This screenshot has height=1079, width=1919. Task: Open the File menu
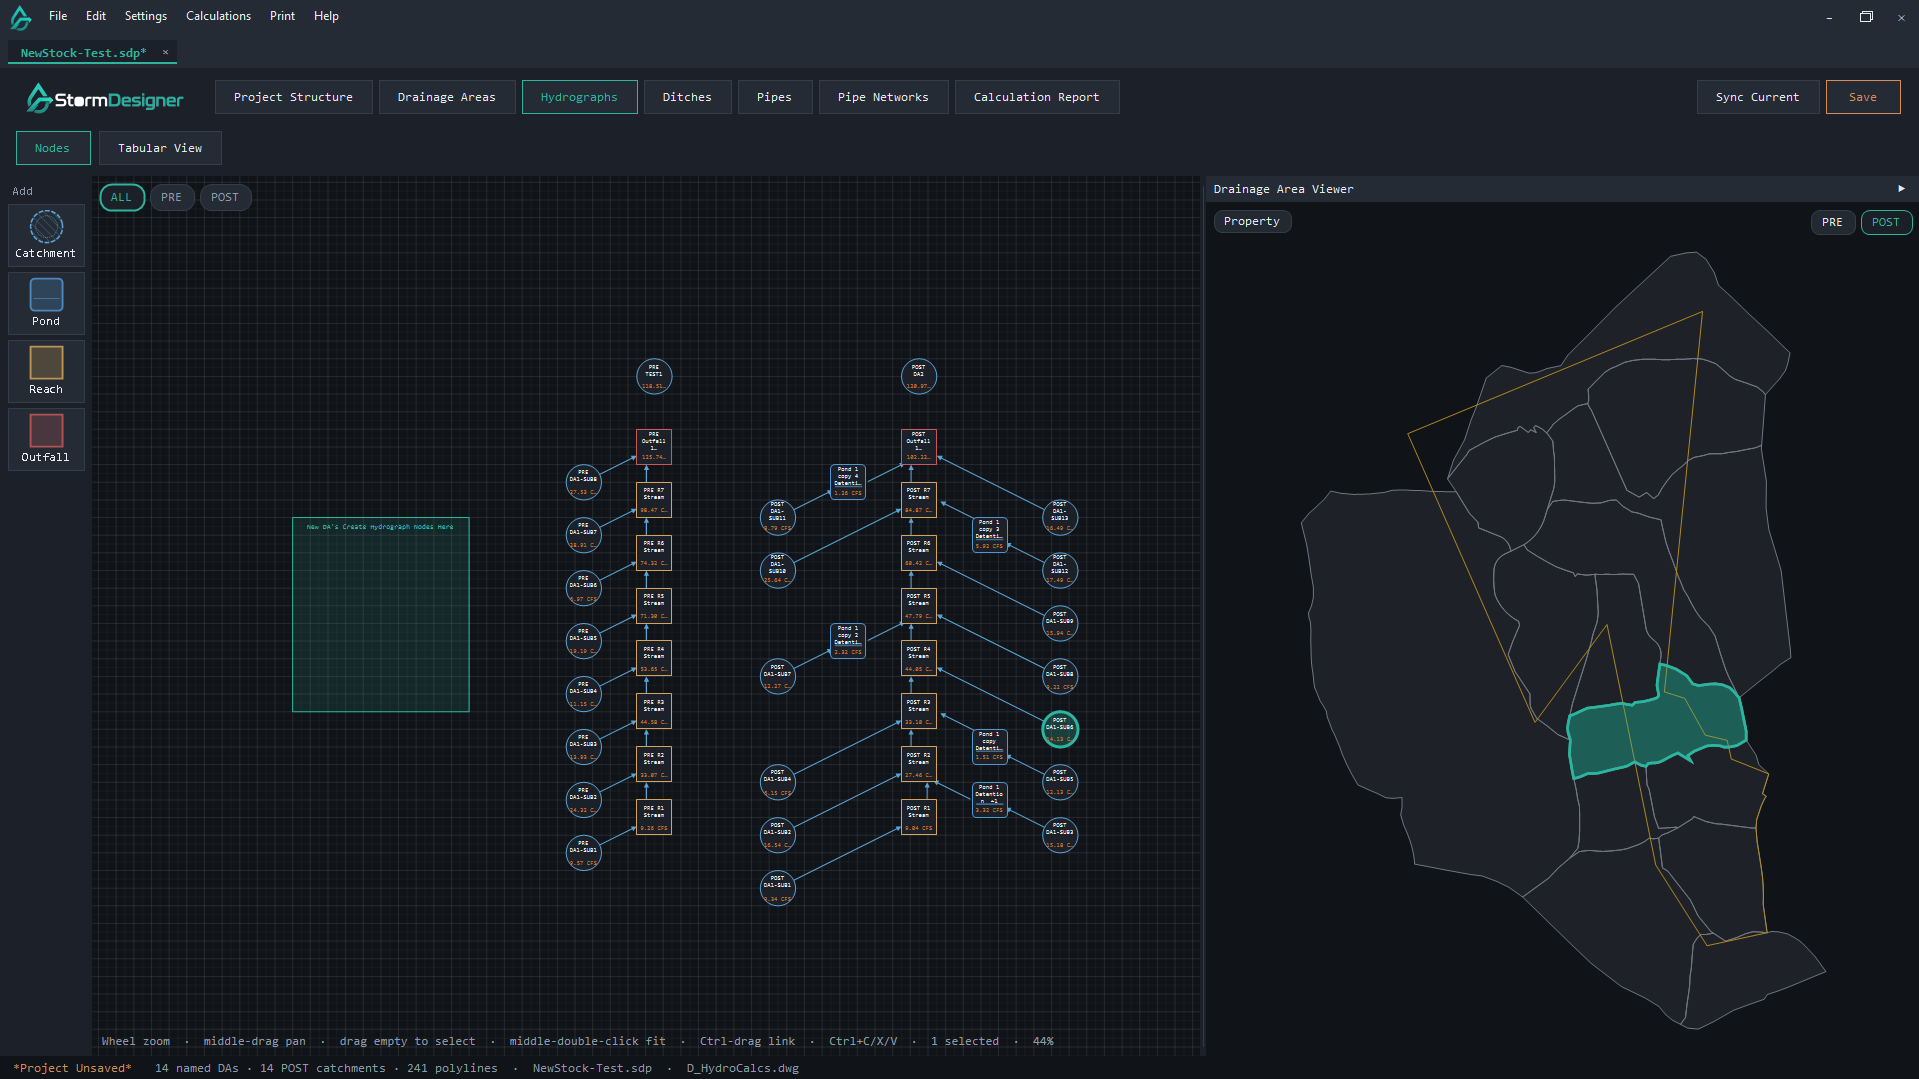58,16
